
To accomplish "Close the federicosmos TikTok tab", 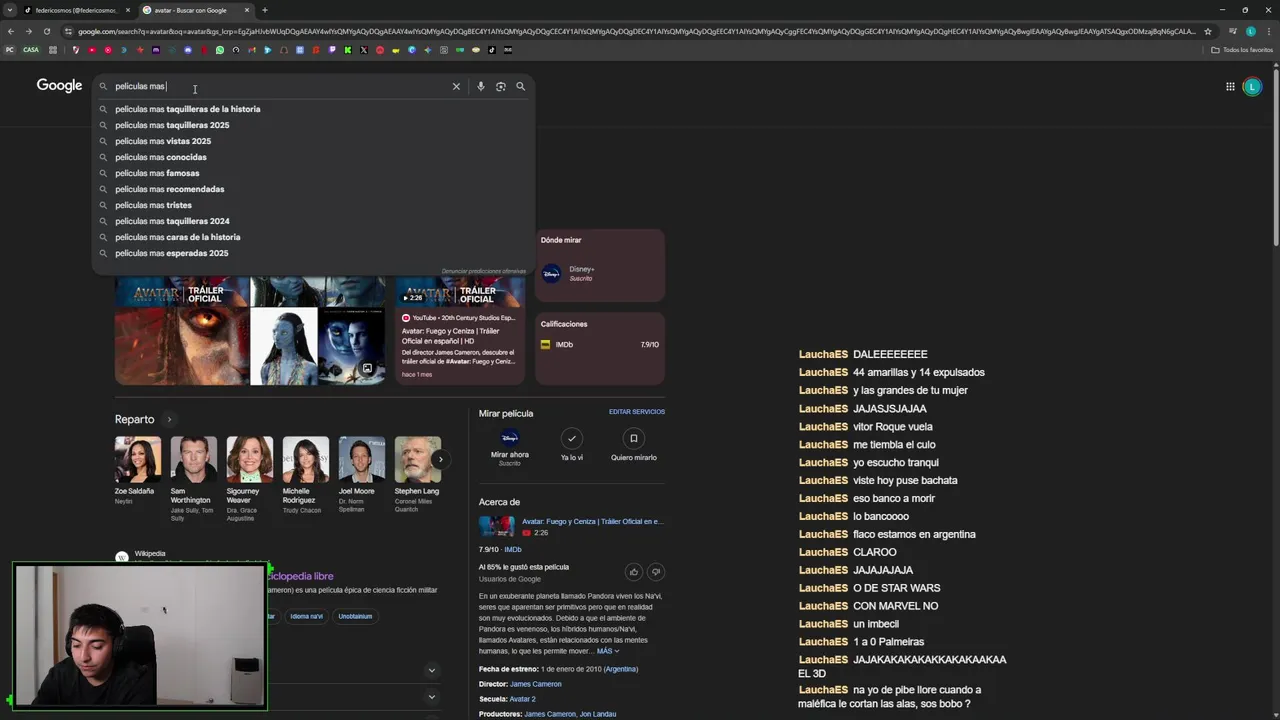I will 128,10.
